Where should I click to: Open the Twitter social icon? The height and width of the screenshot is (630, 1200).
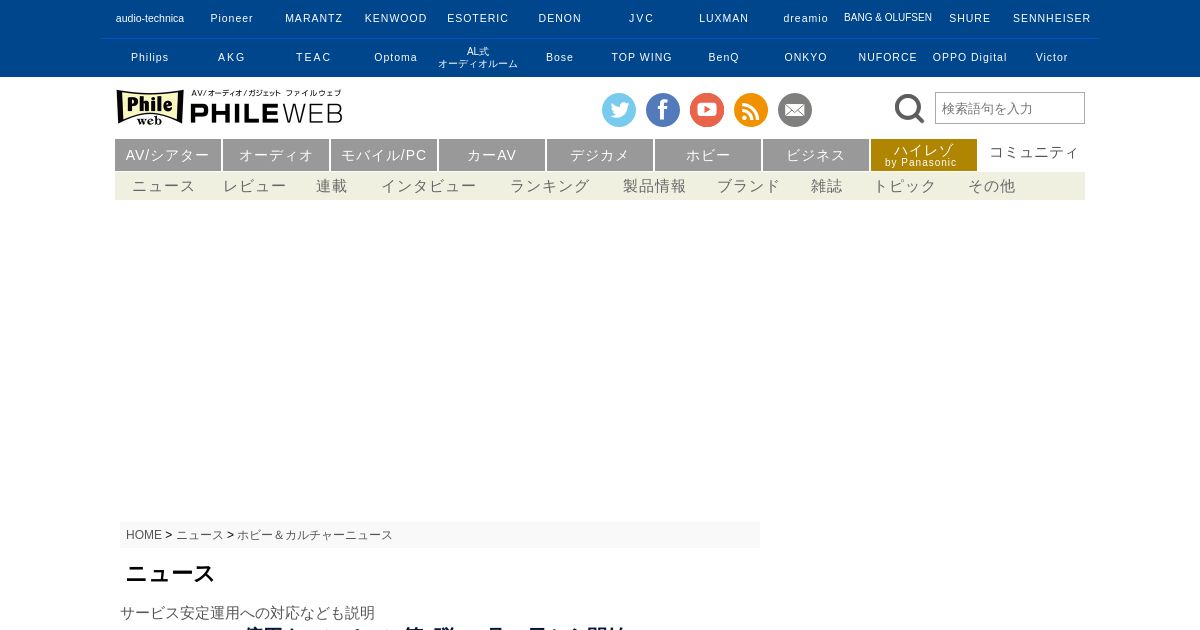(x=619, y=110)
